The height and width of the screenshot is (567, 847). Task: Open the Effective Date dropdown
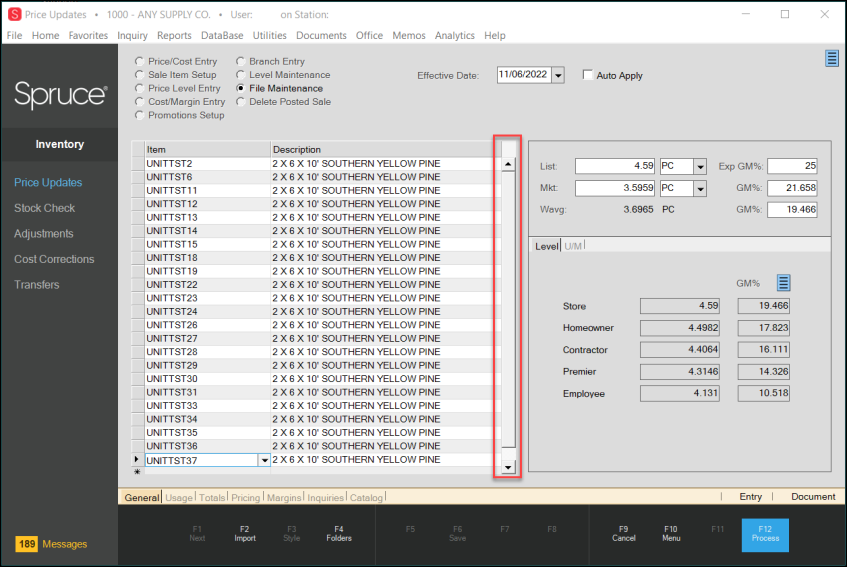(x=559, y=75)
